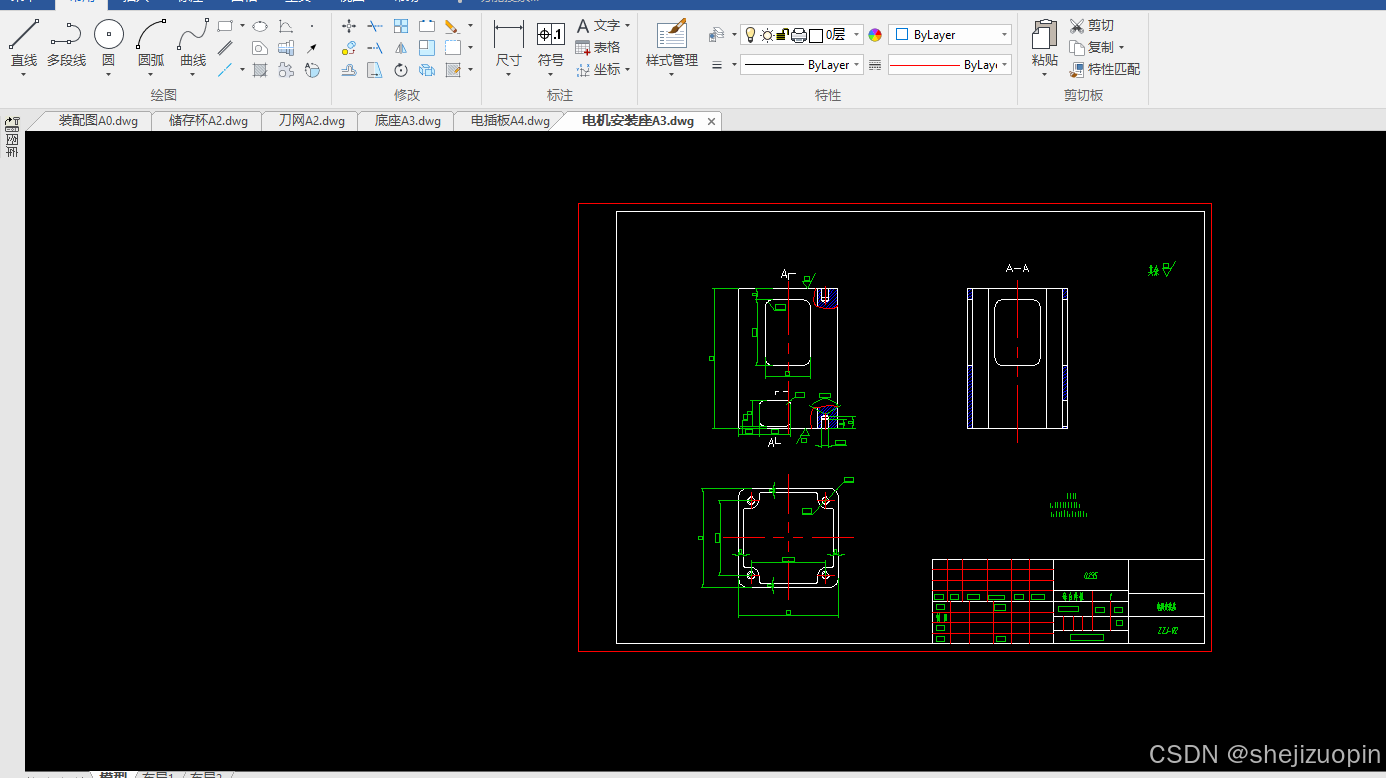This screenshot has height=778, width=1386.
Task: Open the rainbow color wheel picker
Action: click(875, 35)
